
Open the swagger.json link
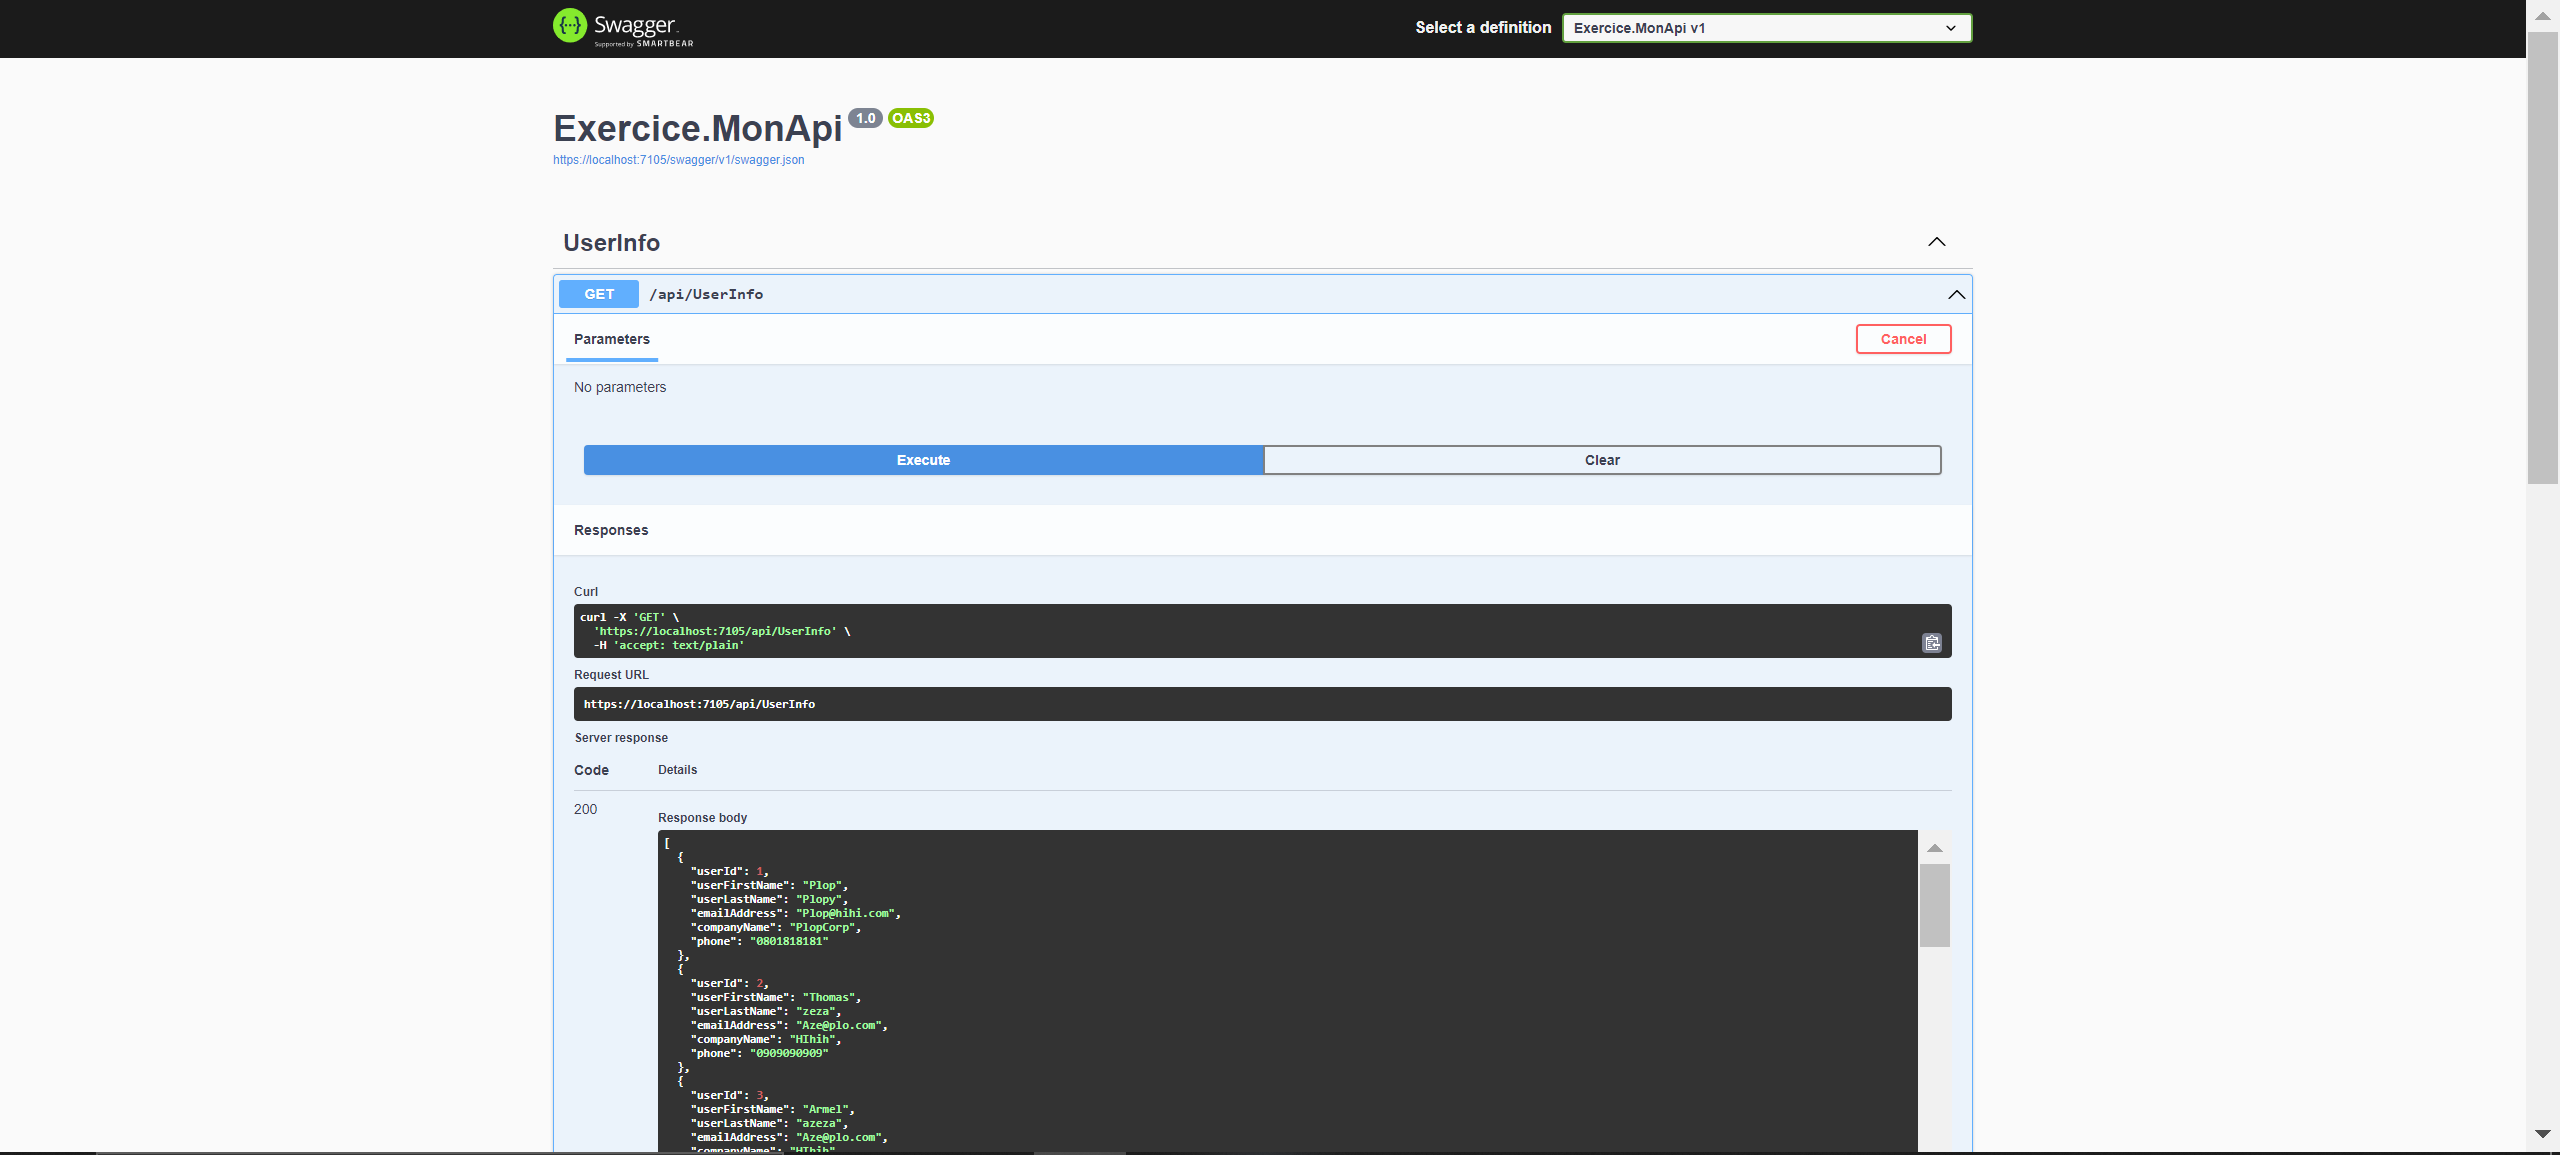tap(678, 159)
